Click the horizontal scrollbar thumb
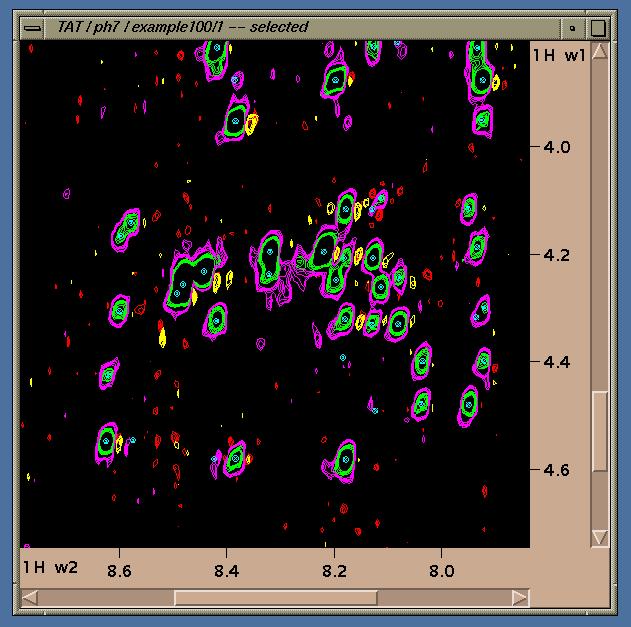Image resolution: width=631 pixels, height=627 pixels. 275,597
